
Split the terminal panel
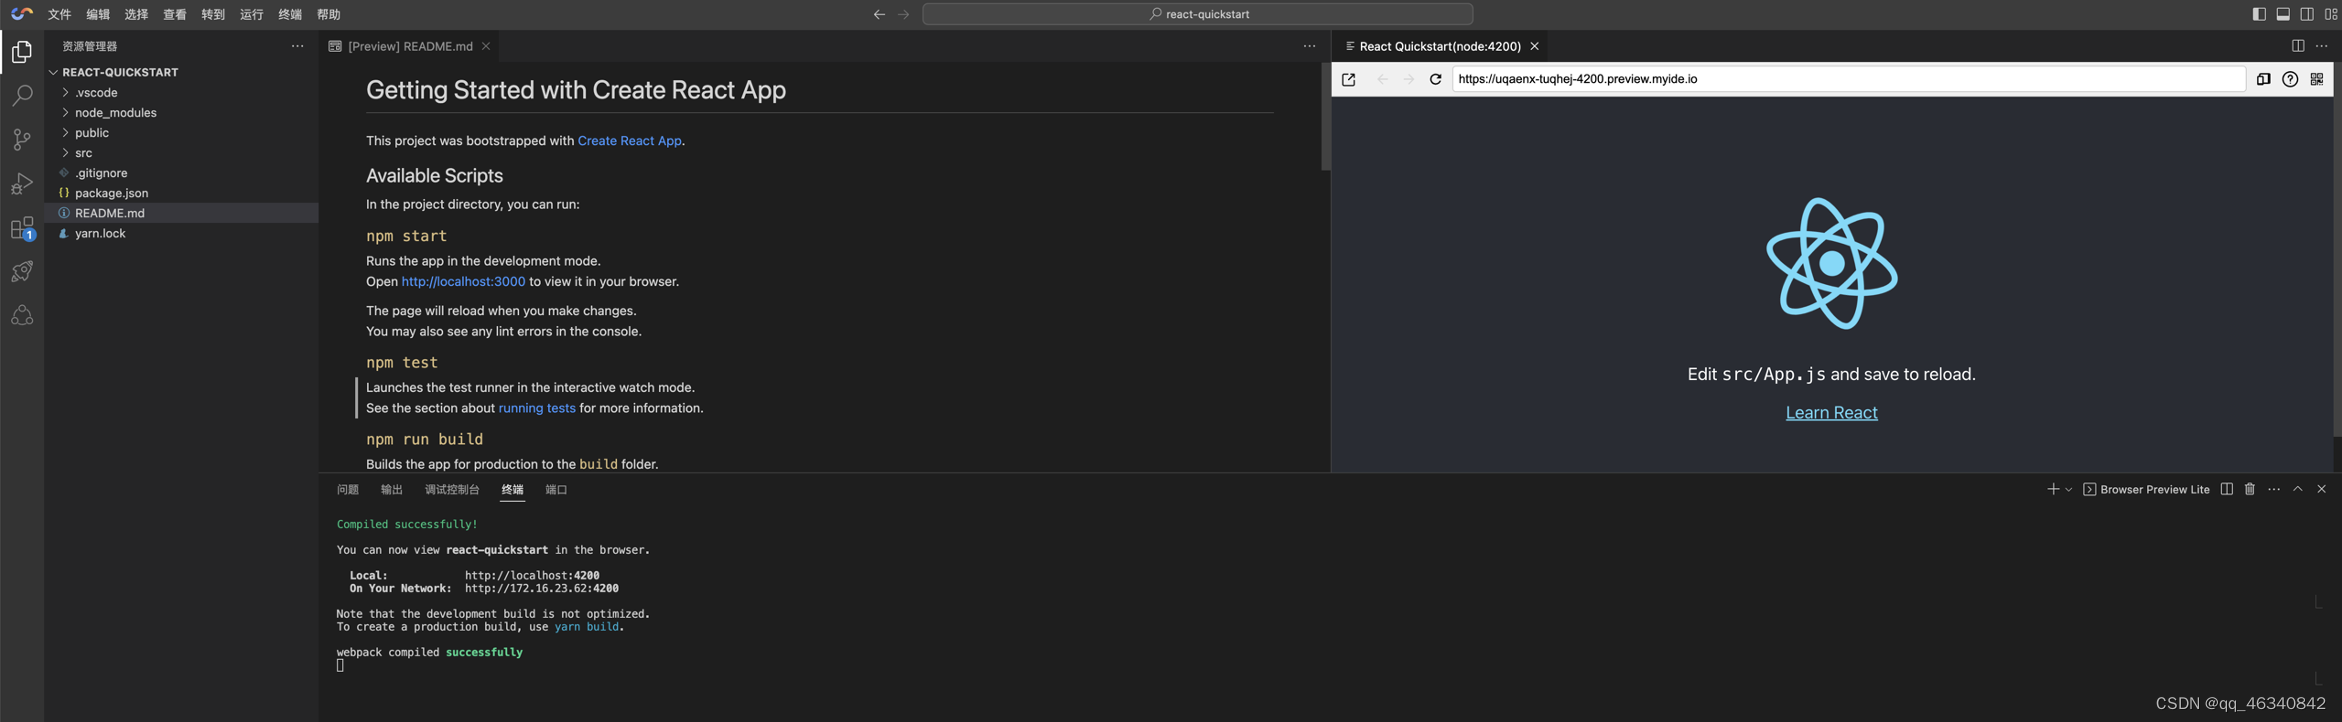coord(2226,489)
